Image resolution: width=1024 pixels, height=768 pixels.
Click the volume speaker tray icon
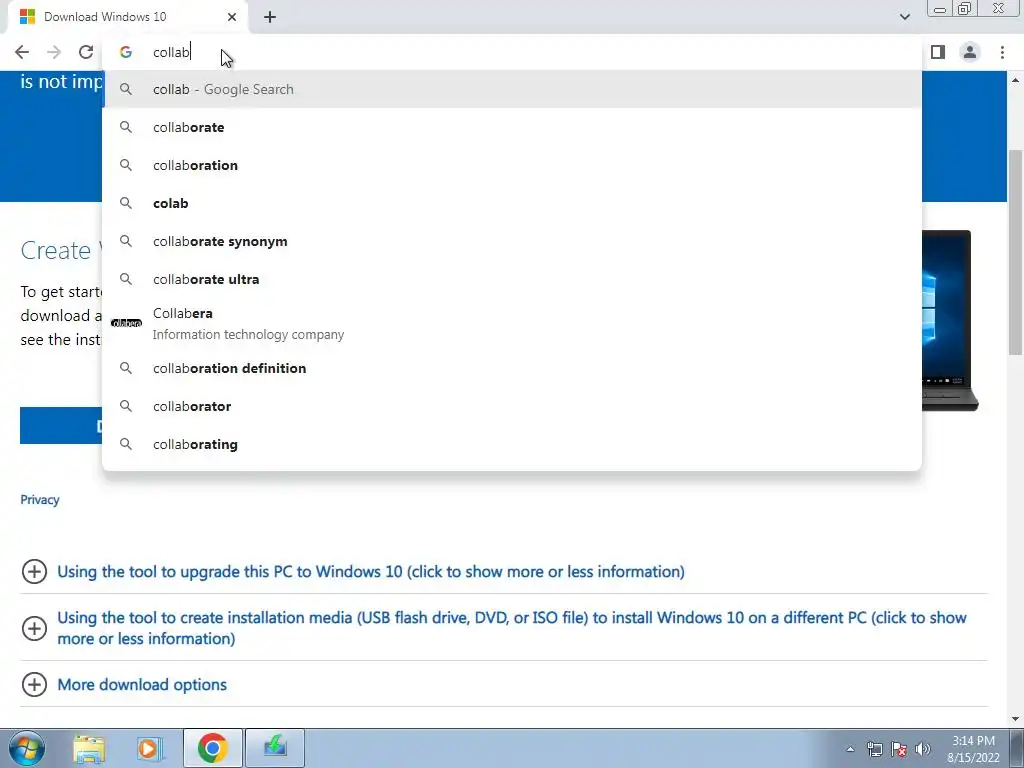point(923,749)
